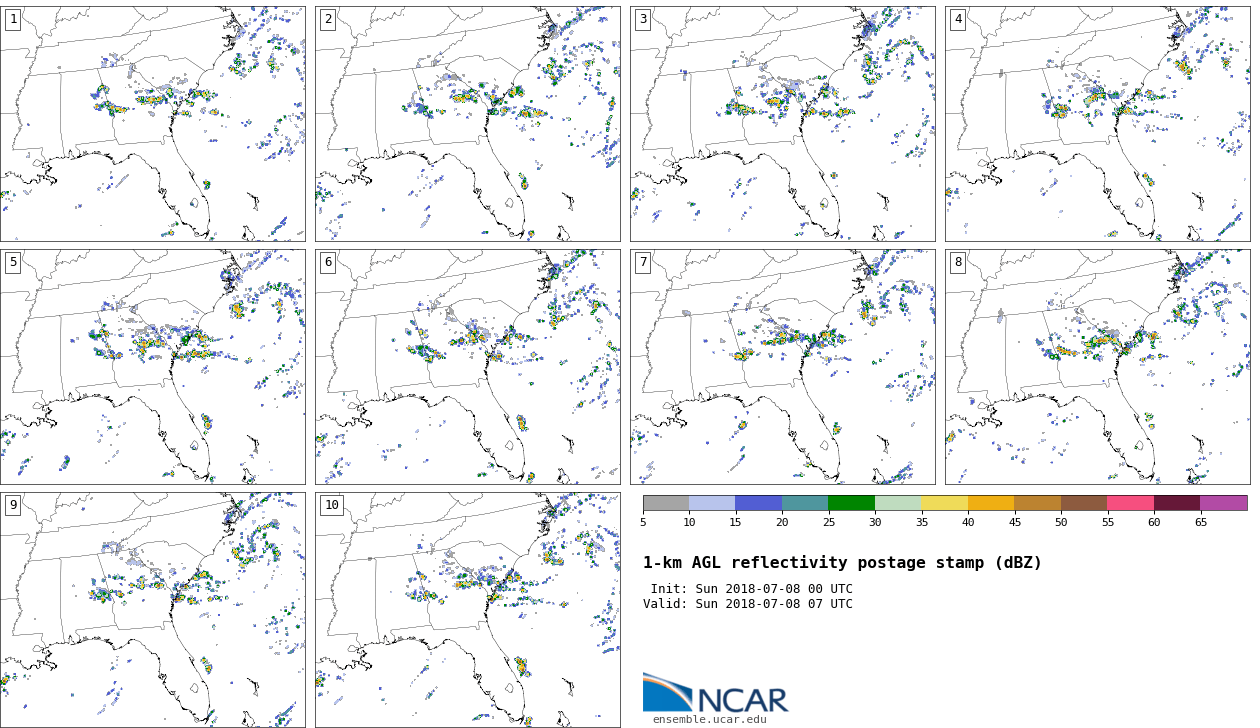Click the '7' member number label

pyautogui.click(x=643, y=263)
